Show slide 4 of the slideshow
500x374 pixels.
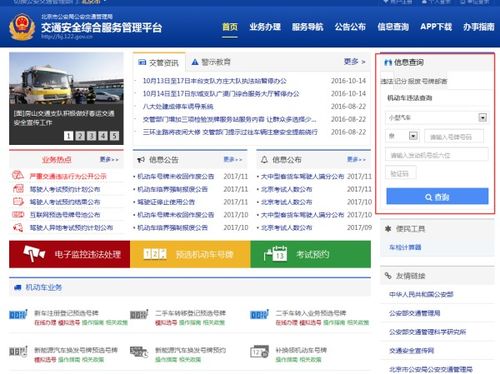[103, 136]
